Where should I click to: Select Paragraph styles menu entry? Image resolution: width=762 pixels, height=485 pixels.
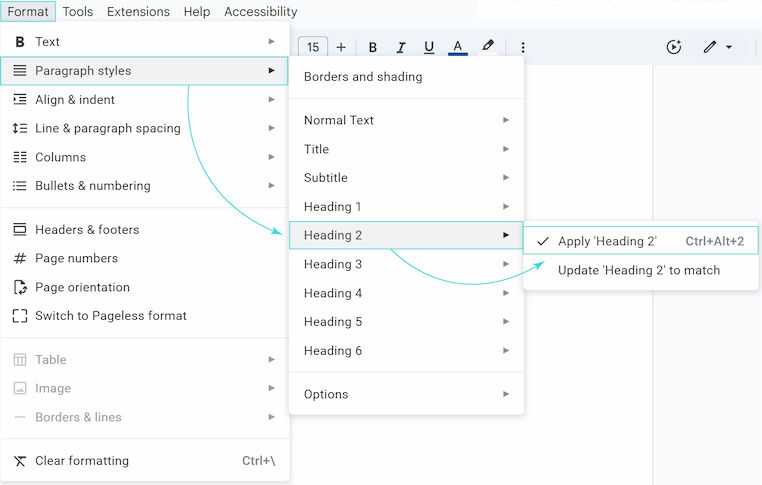[145, 71]
